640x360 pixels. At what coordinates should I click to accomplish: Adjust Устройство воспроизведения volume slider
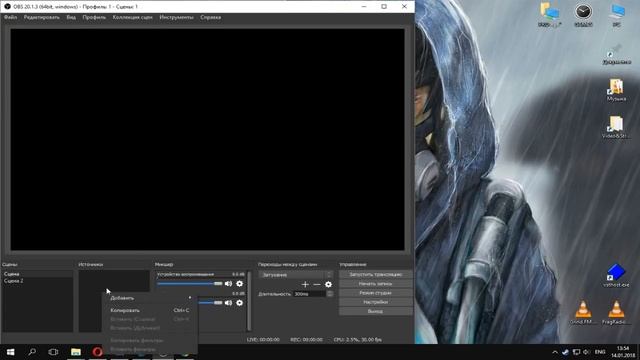click(190, 283)
